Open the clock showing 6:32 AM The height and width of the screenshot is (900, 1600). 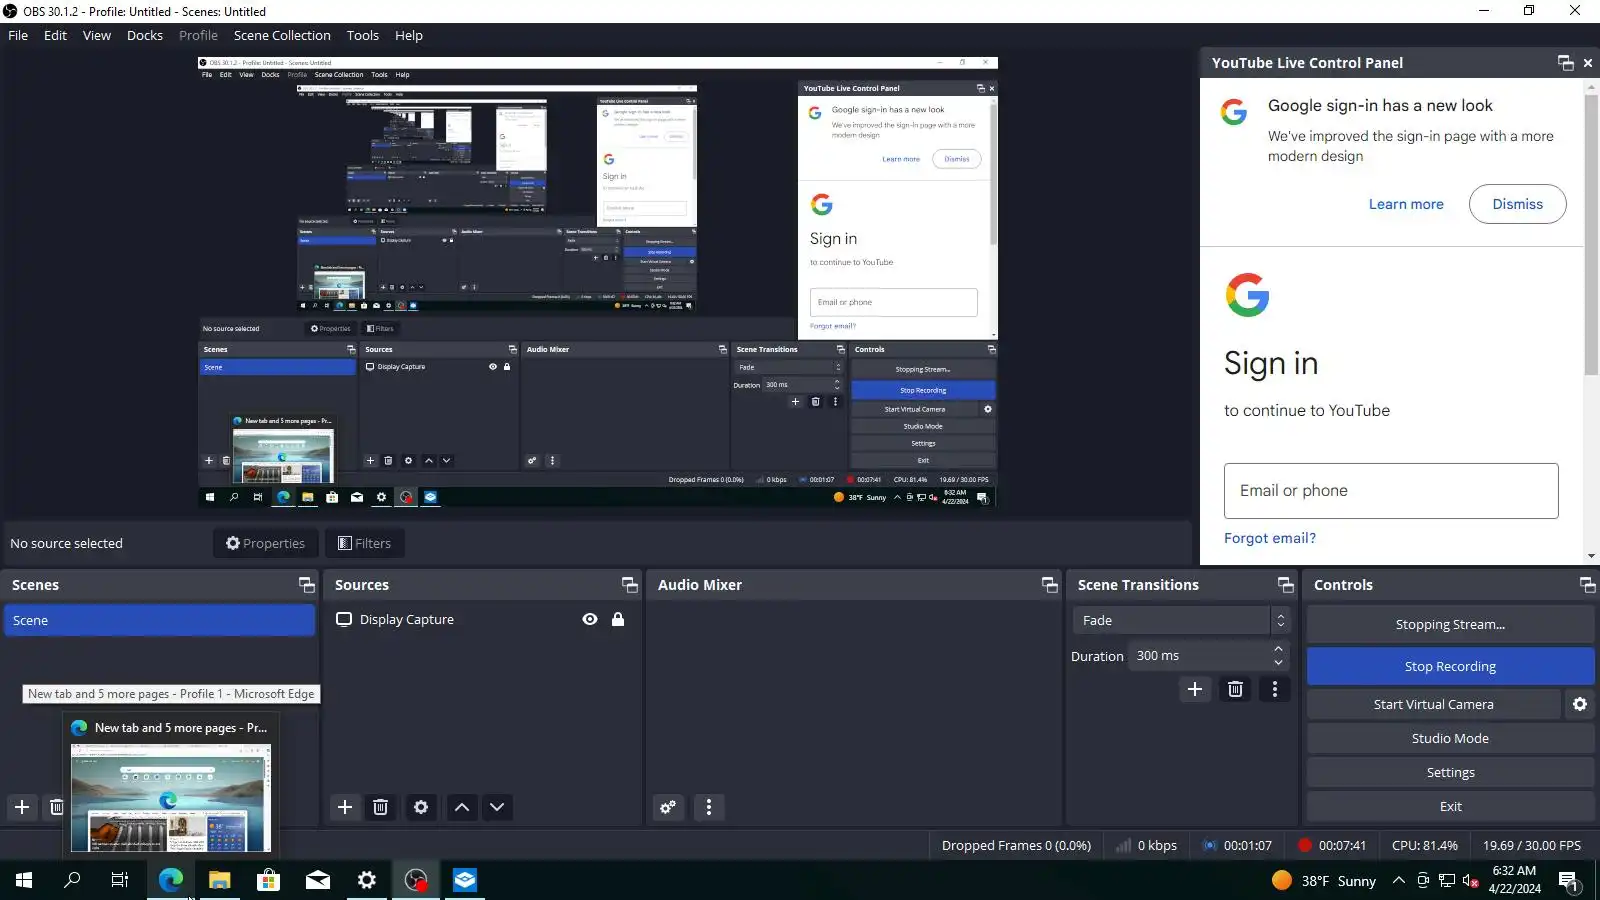coord(1514,880)
